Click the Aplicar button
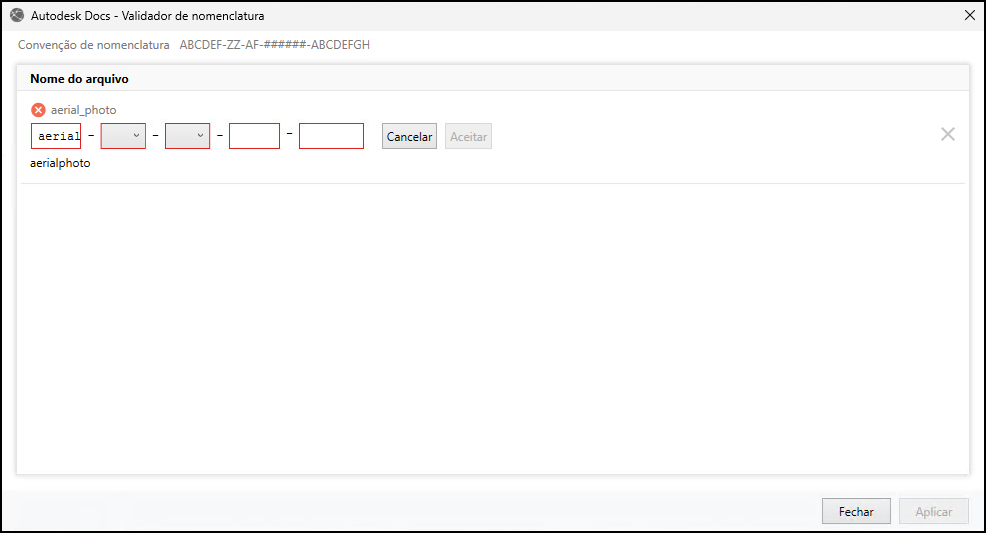986x533 pixels. pos(934,512)
